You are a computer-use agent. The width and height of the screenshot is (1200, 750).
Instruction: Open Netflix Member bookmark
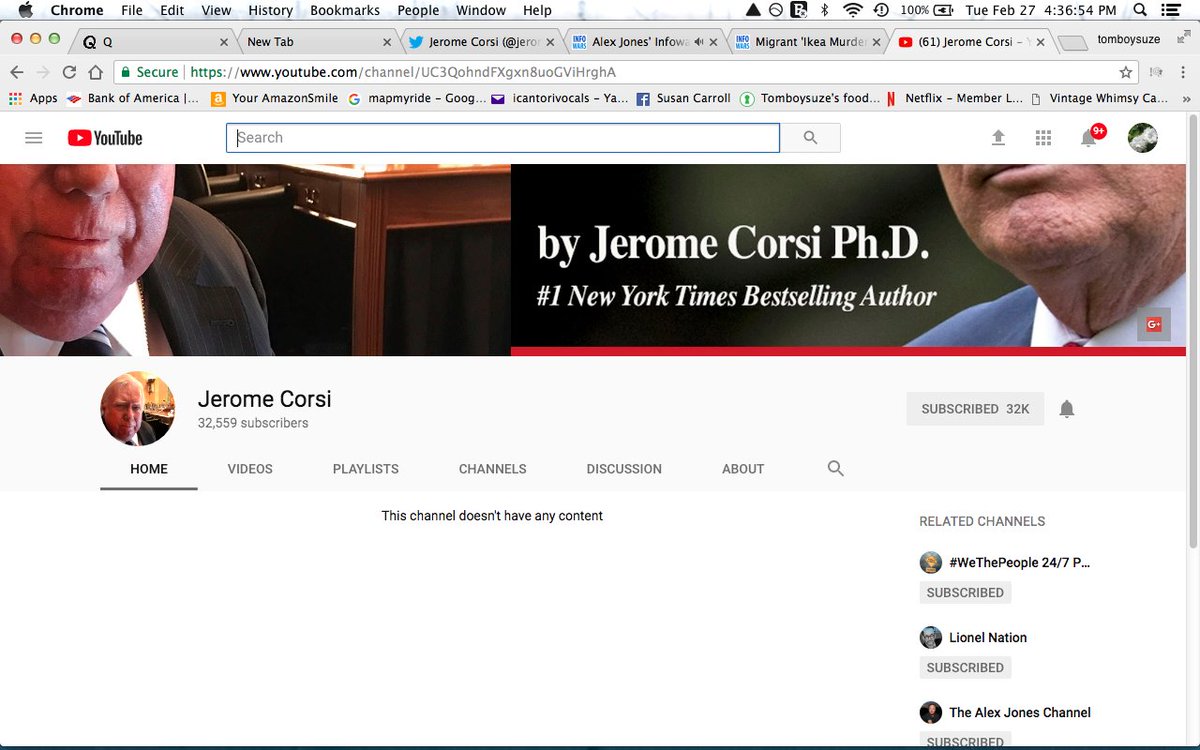954,98
